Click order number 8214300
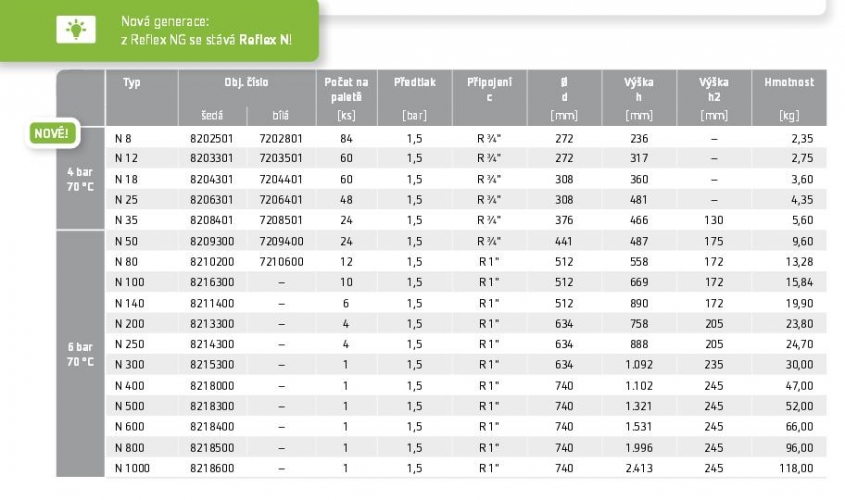This screenshot has height=500, width=845. pyautogui.click(x=212, y=344)
